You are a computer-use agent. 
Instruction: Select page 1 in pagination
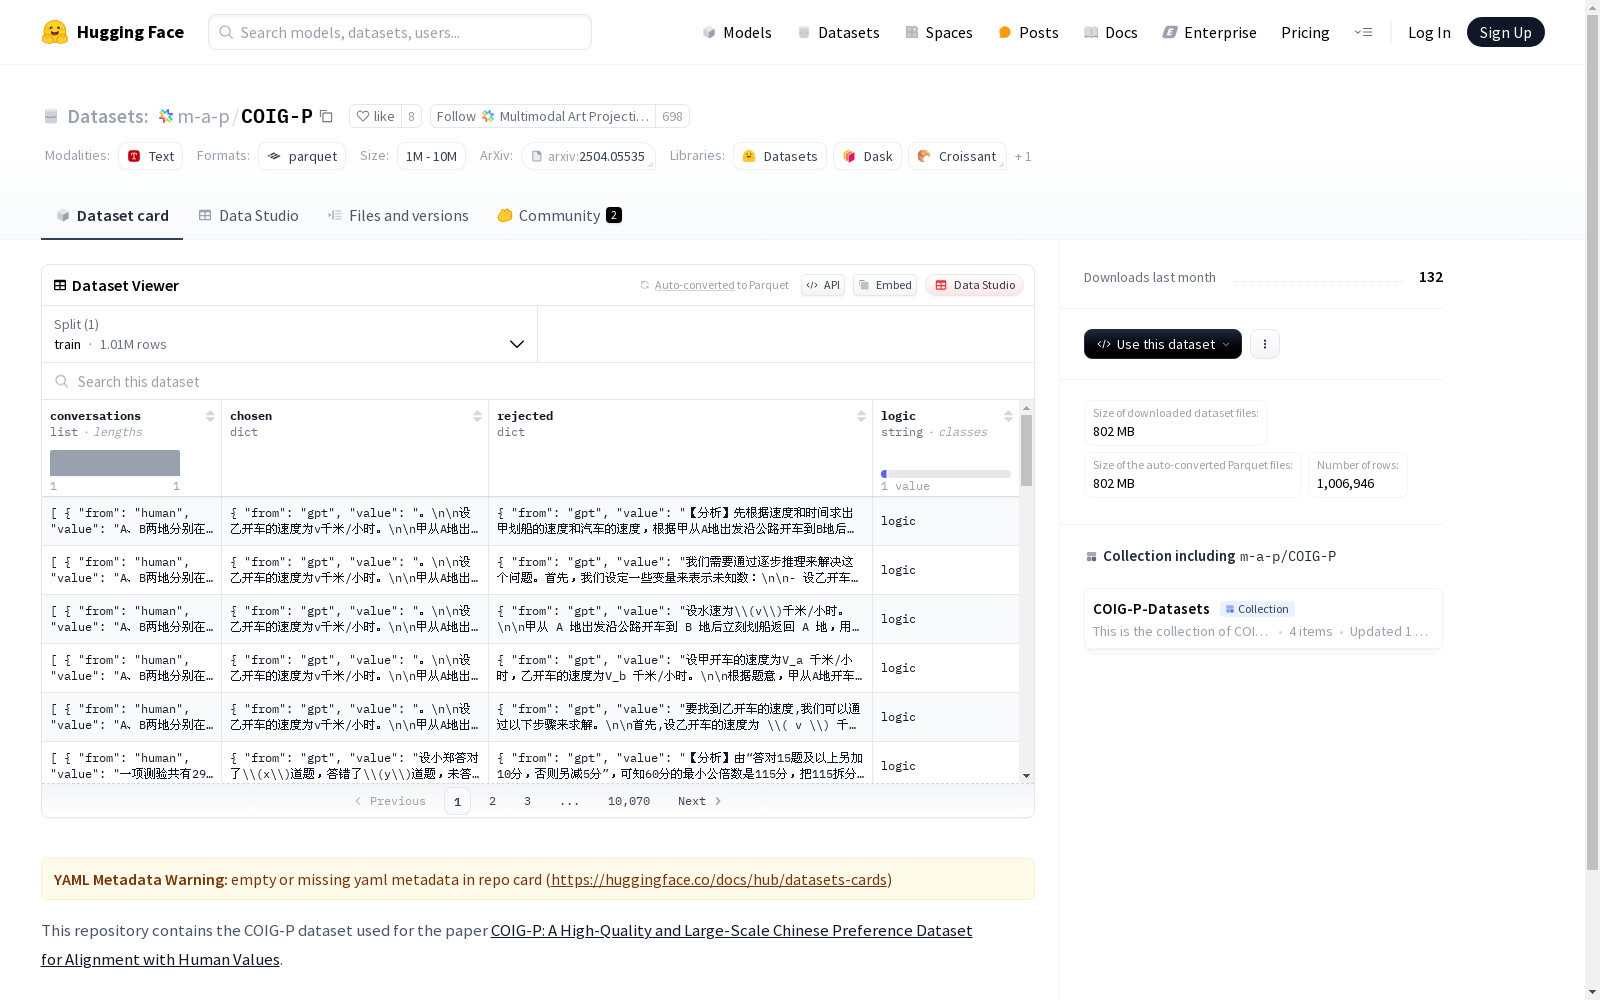(x=457, y=801)
